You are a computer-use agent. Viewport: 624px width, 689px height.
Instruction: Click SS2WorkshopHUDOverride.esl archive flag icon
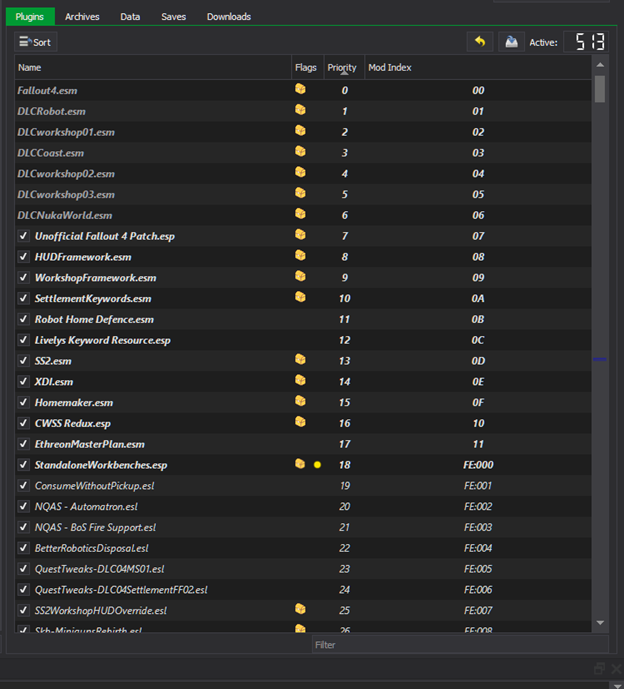coord(300,609)
